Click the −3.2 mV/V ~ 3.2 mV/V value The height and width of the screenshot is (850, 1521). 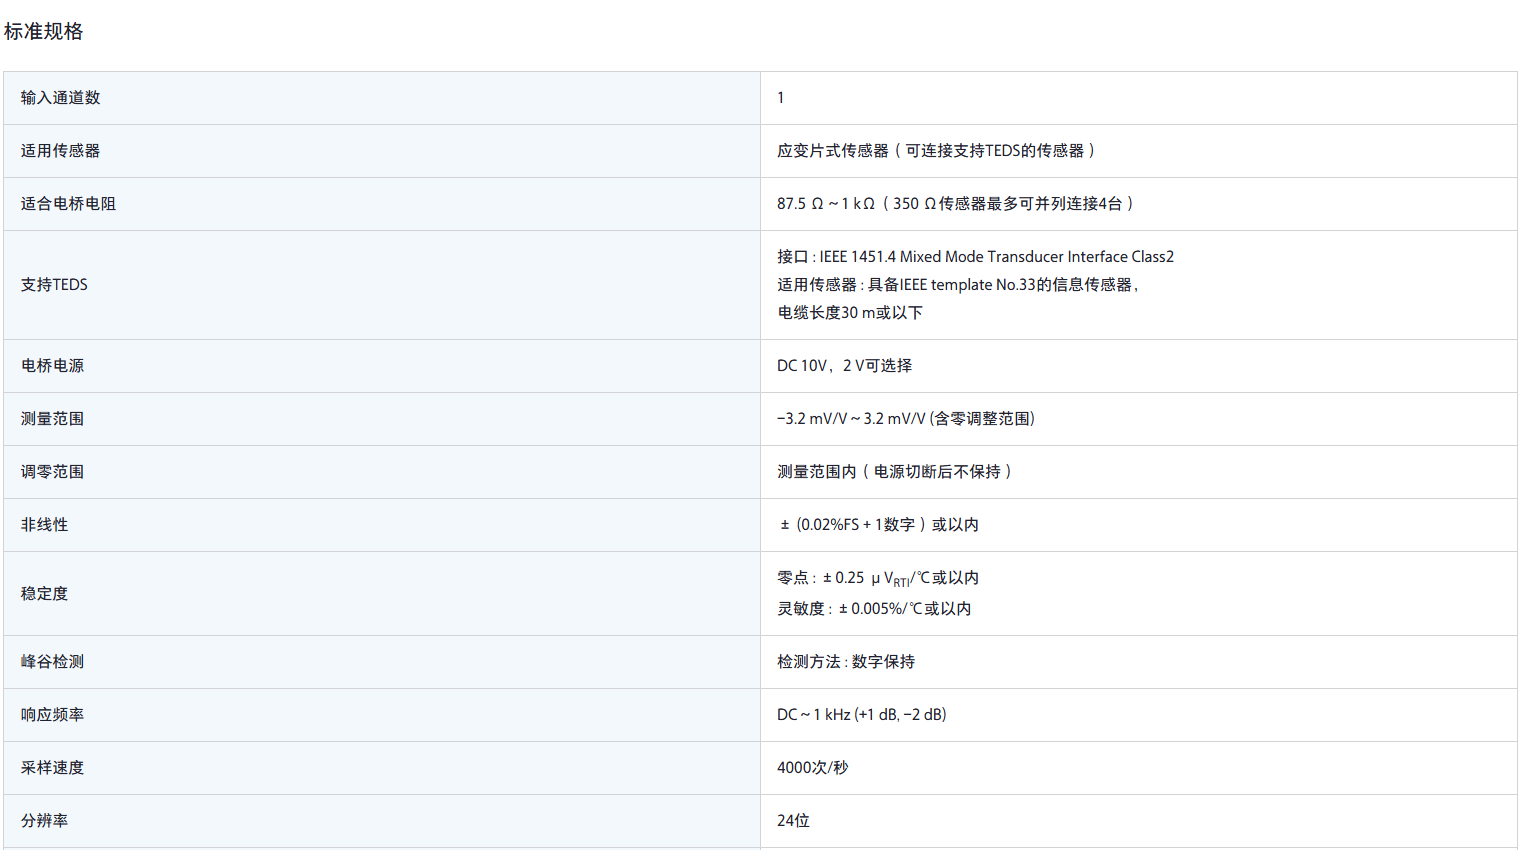[x=906, y=419]
